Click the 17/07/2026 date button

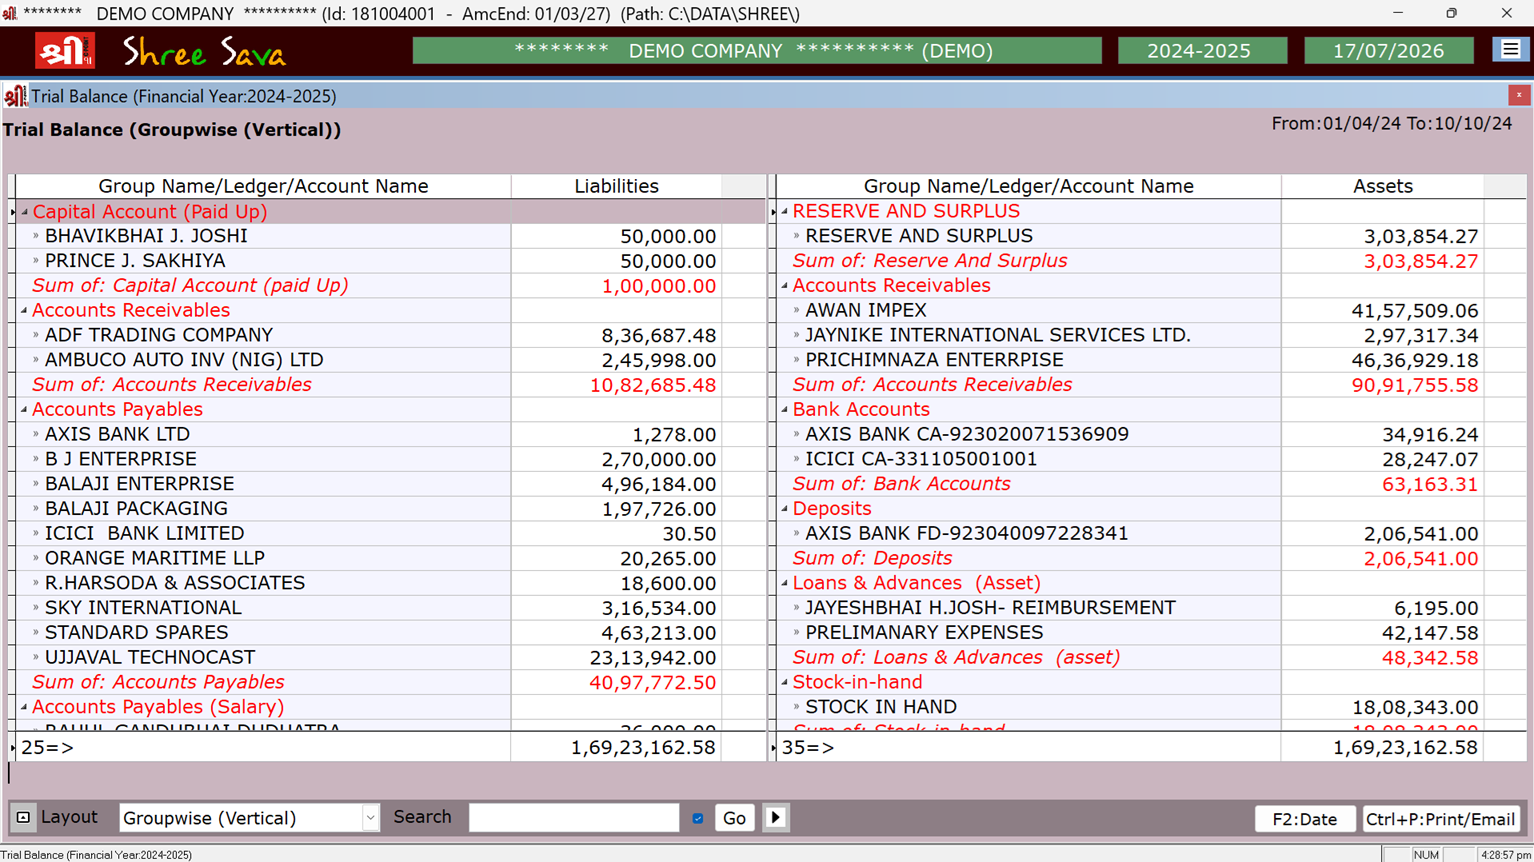tap(1388, 51)
